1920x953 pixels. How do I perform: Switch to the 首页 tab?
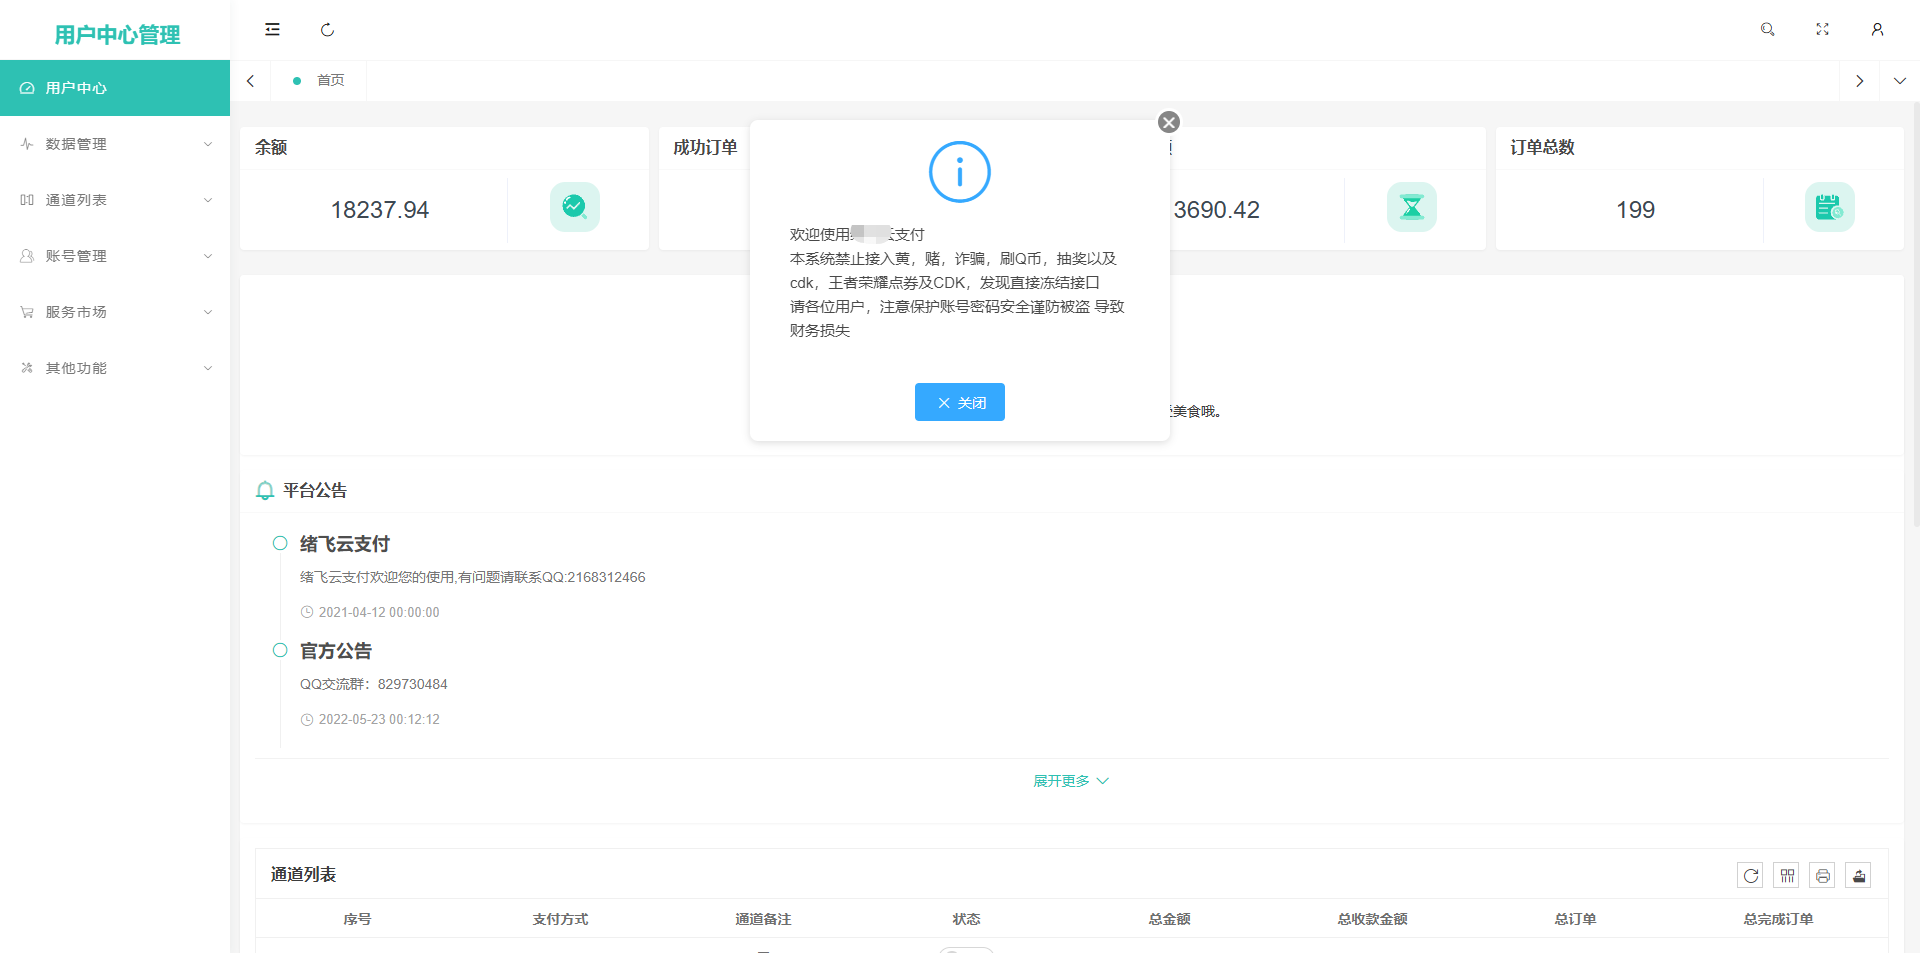click(x=330, y=81)
